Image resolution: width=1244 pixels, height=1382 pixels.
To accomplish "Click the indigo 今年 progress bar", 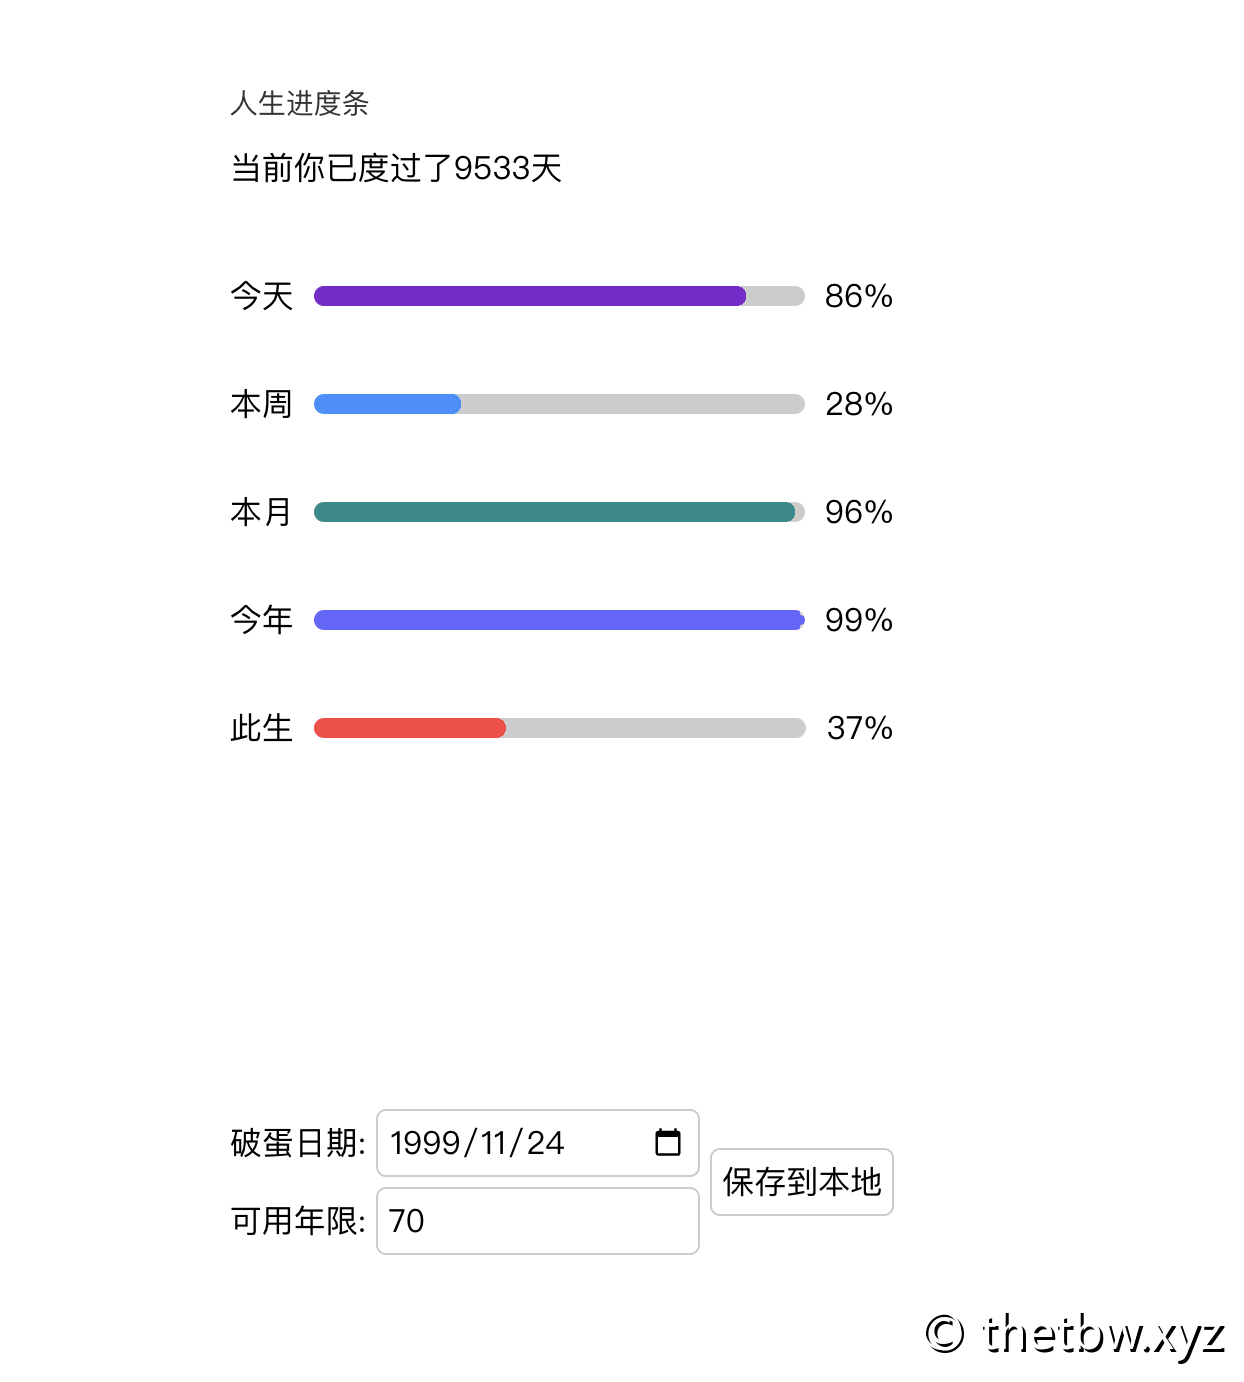I will [x=559, y=620].
